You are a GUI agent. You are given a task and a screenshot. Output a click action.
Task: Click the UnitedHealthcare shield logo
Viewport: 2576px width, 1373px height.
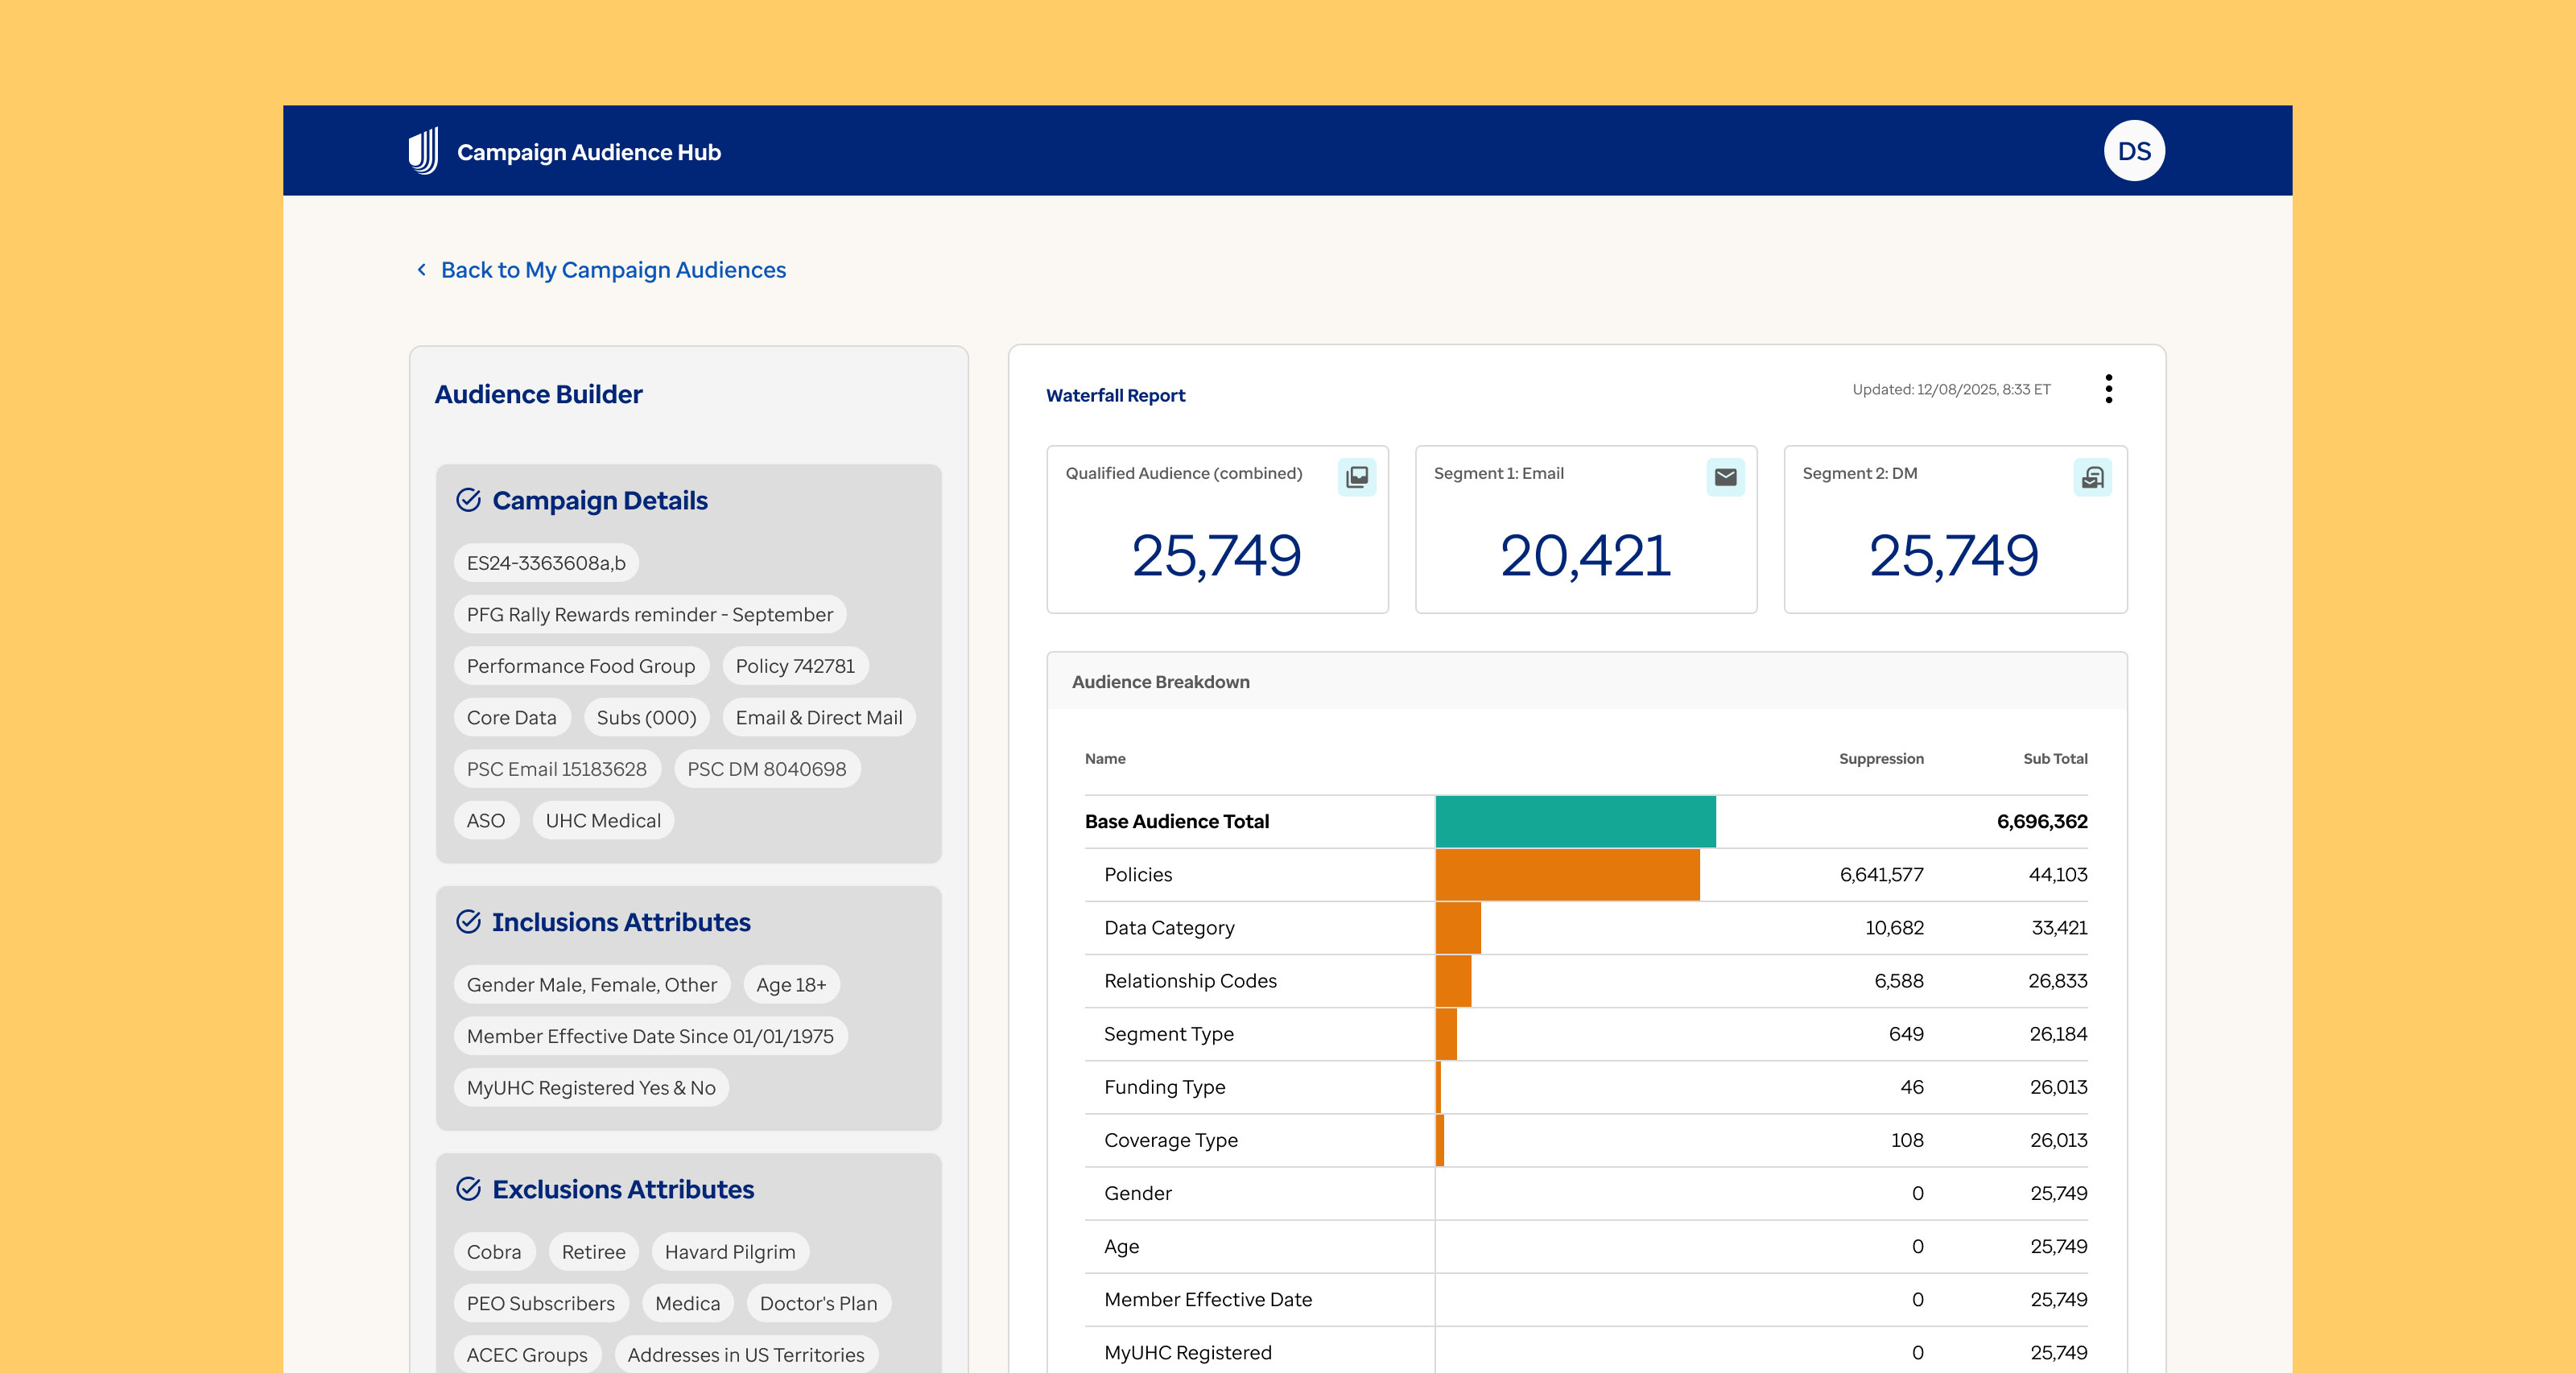point(423,151)
